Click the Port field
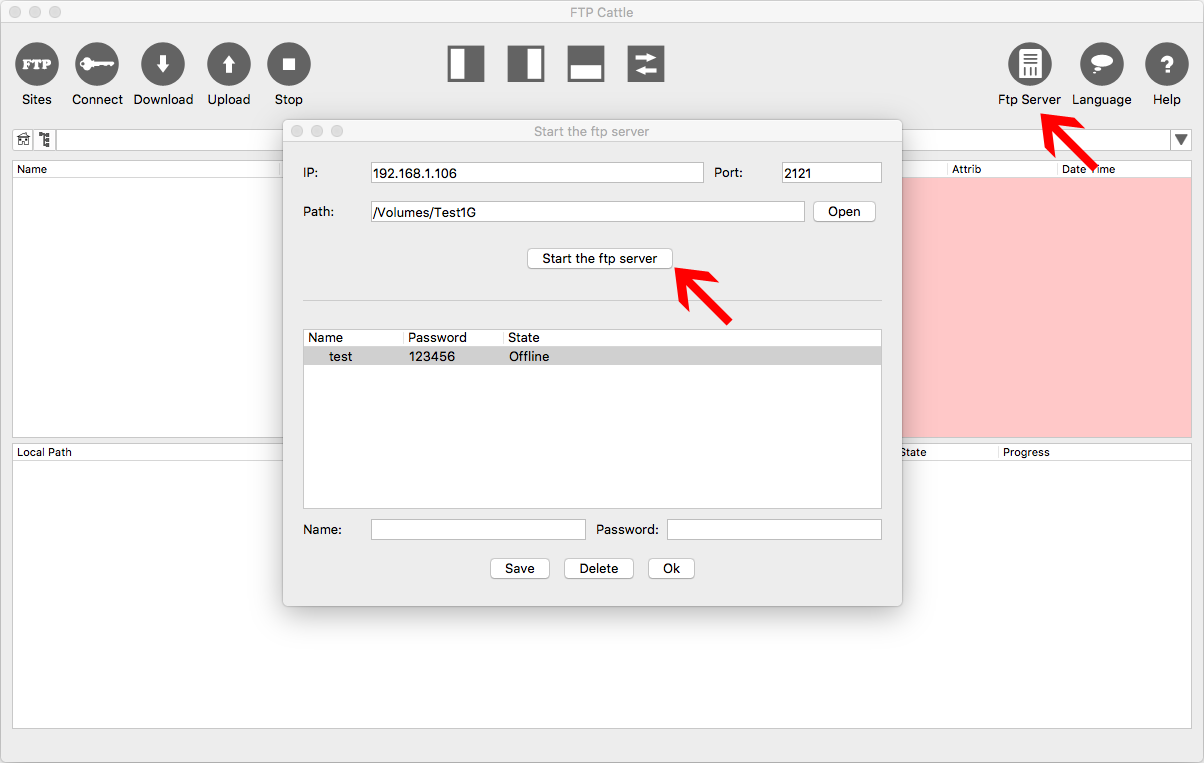The height and width of the screenshot is (763, 1204). pos(832,173)
